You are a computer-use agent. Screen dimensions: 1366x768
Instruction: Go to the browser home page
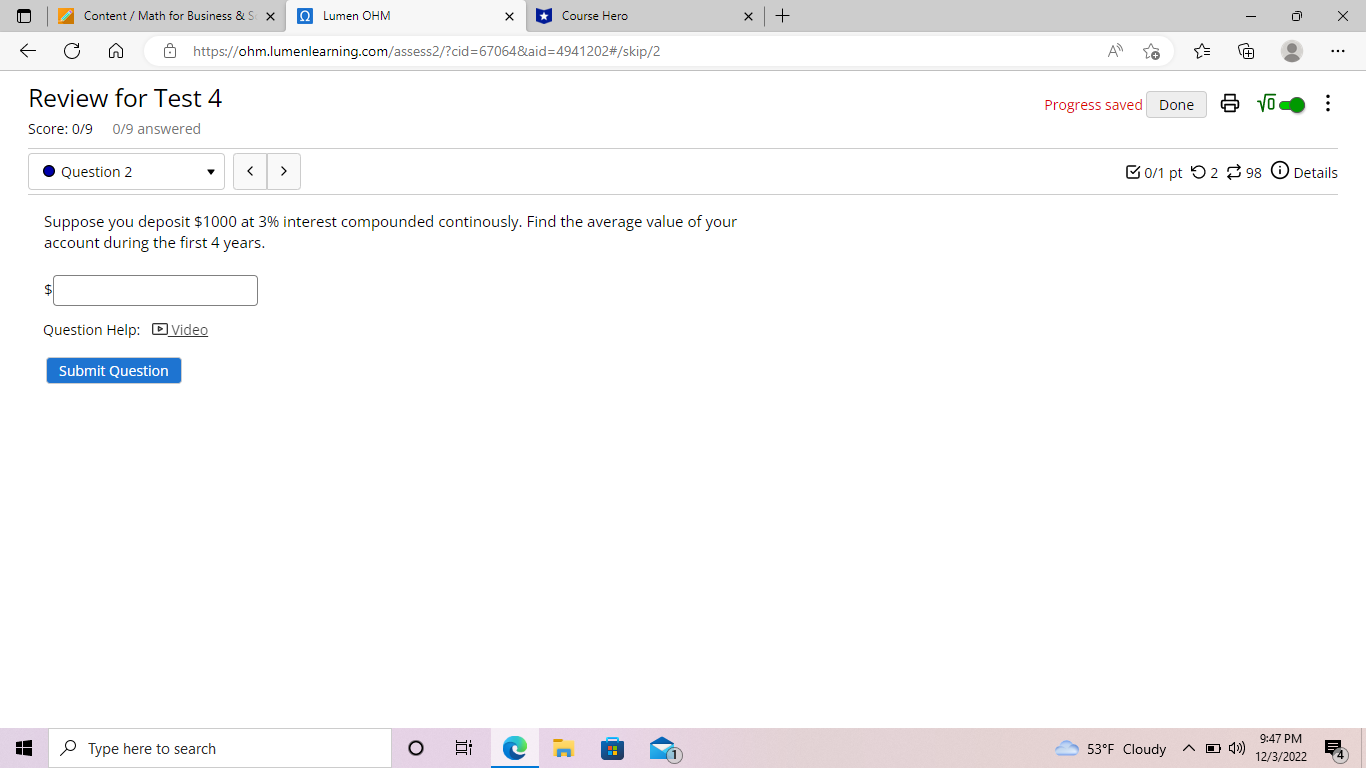[x=116, y=51]
